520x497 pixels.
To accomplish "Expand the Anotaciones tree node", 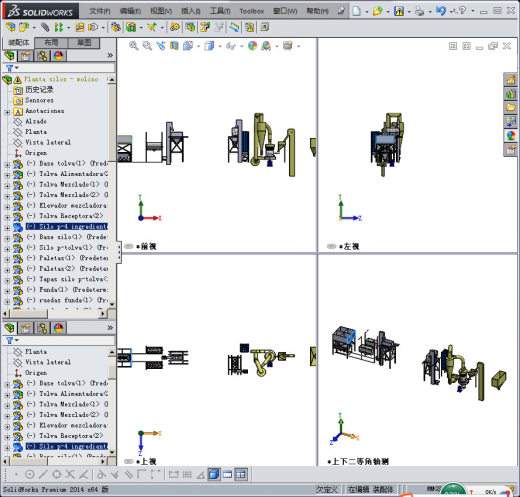I will pyautogui.click(x=7, y=112).
